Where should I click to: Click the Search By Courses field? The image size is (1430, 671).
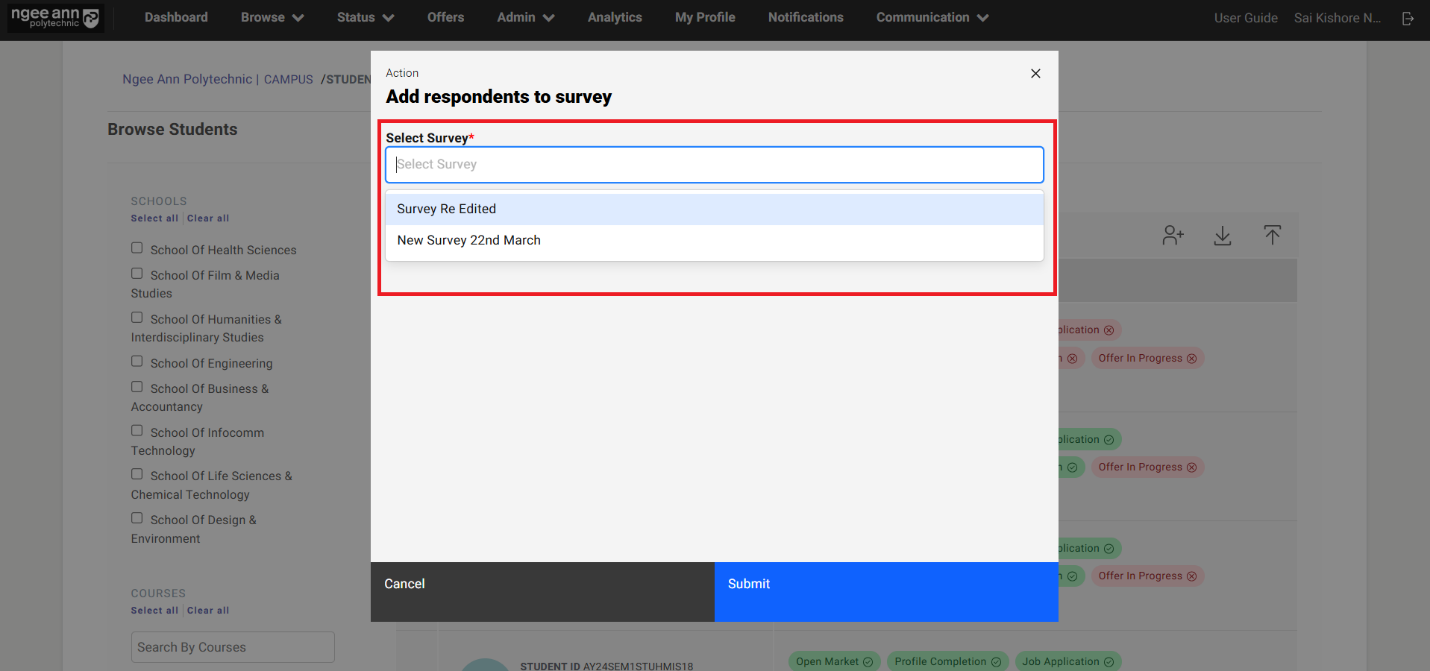click(232, 647)
